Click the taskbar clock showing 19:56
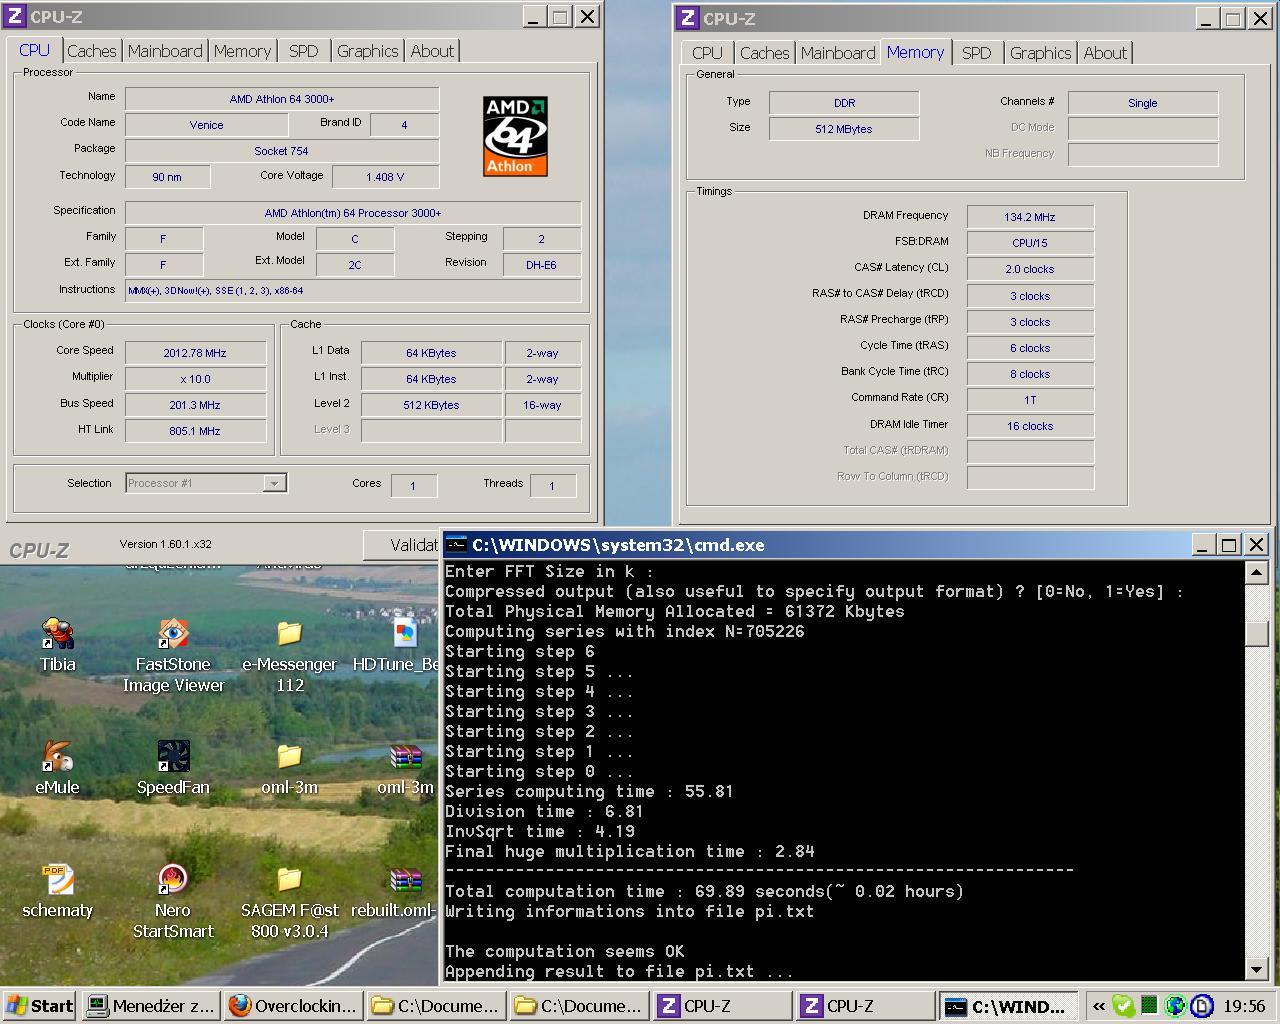The image size is (1280, 1024). click(1244, 1006)
